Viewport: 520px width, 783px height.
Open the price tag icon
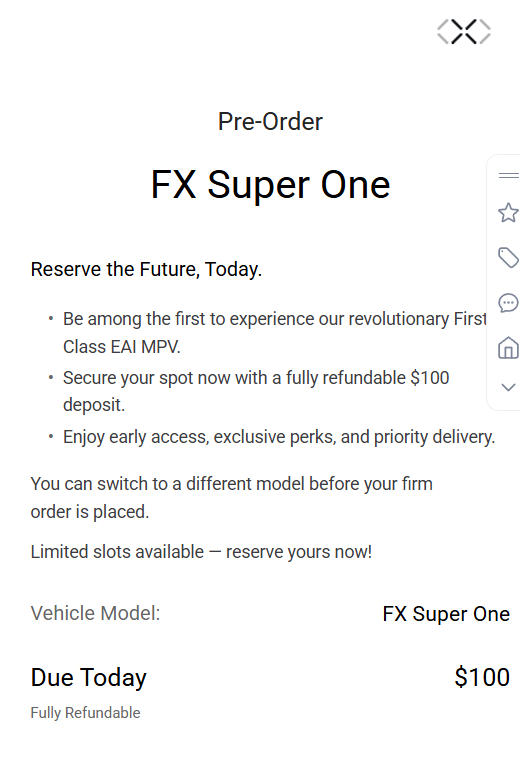(509, 257)
